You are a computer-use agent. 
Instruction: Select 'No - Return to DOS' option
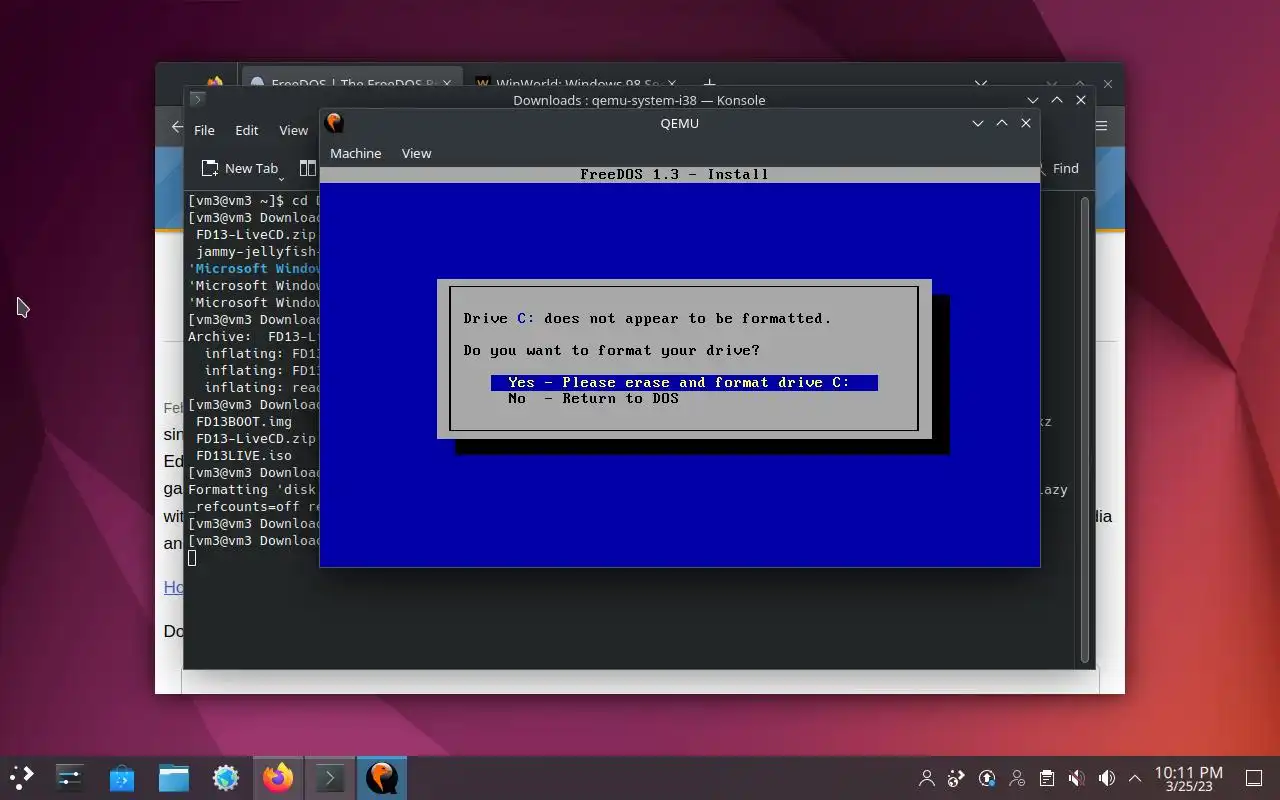pyautogui.click(x=593, y=398)
